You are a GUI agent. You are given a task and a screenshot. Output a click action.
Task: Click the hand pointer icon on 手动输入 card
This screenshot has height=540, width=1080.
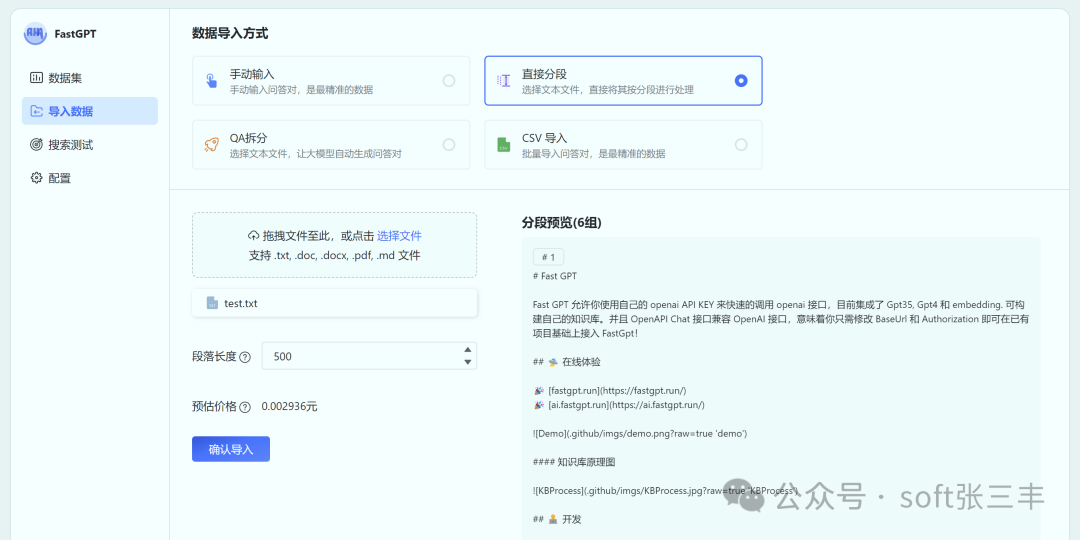click(211, 81)
